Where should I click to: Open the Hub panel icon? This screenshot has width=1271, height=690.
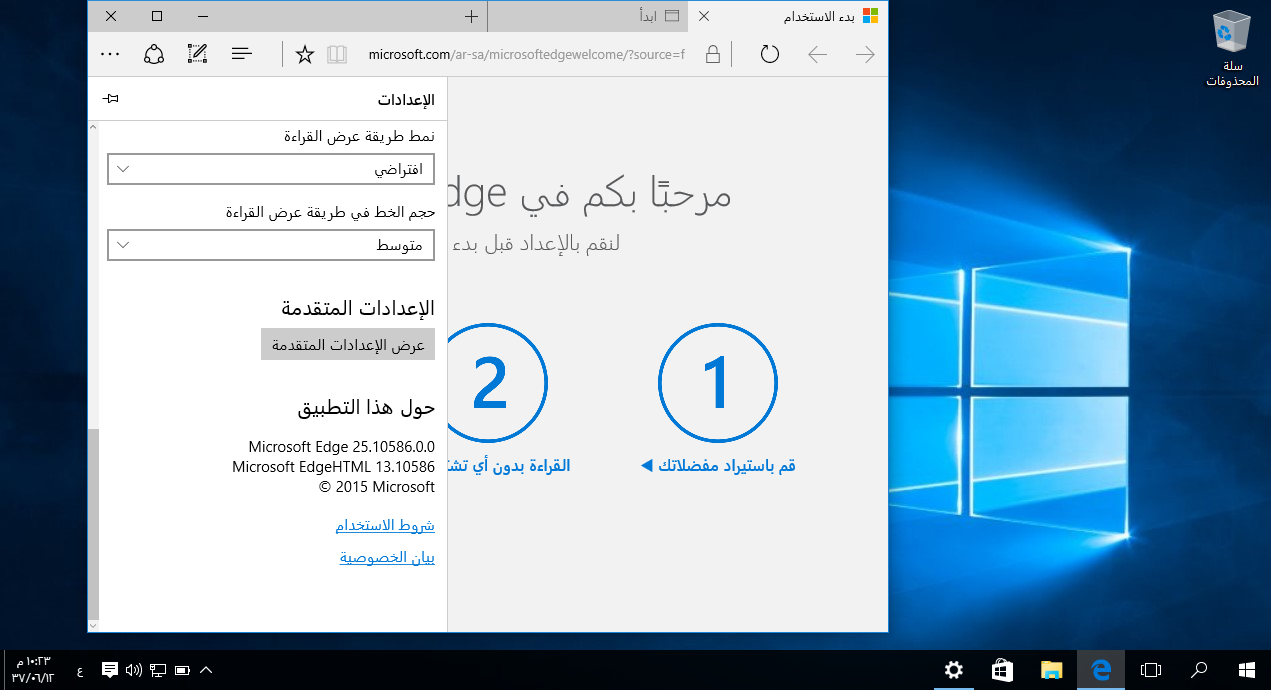click(241, 54)
